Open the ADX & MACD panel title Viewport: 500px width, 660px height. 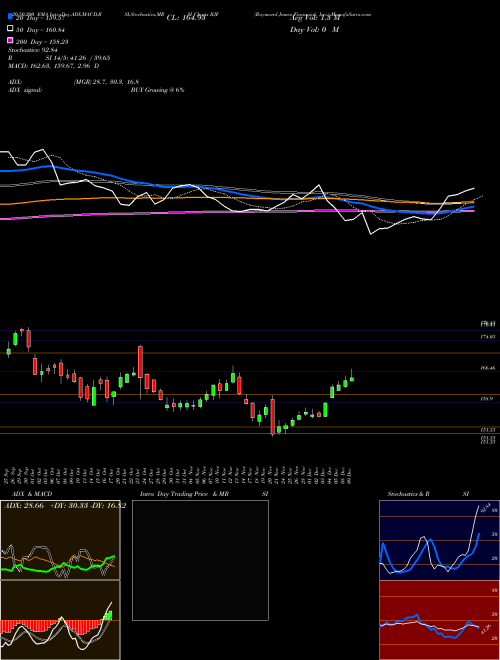[x=32, y=494]
